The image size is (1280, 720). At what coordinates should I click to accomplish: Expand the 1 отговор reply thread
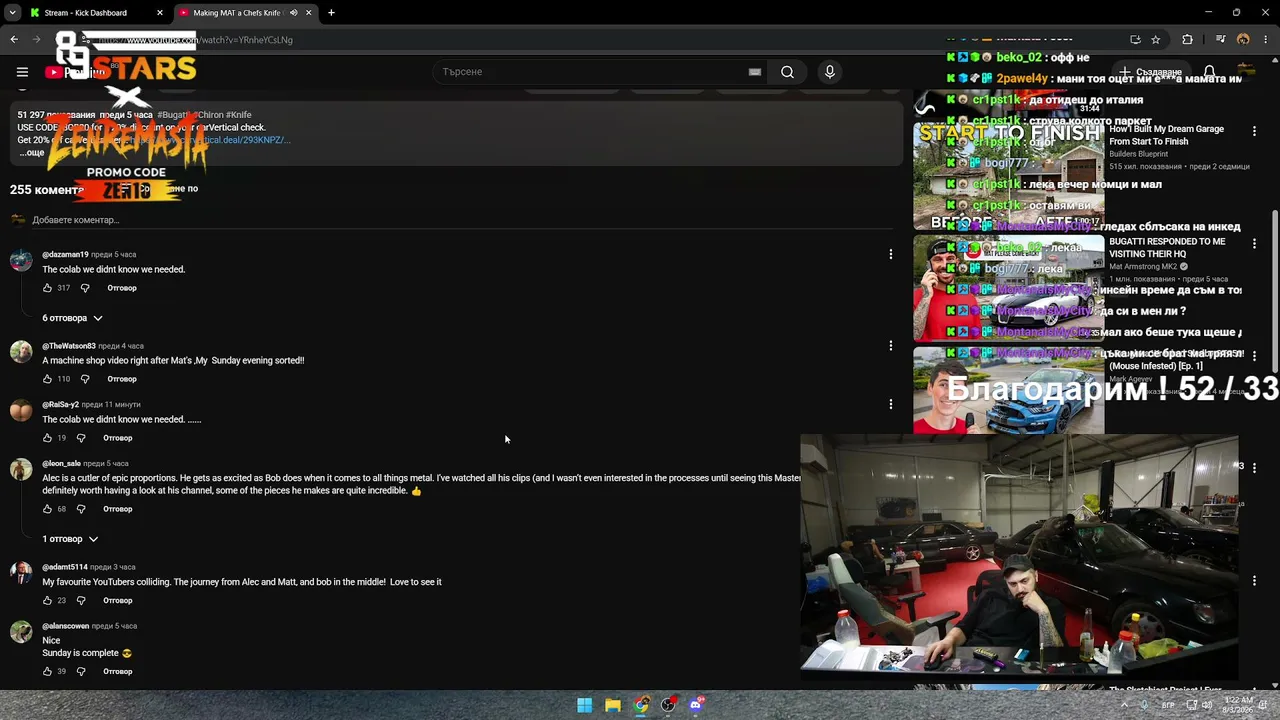[x=70, y=539]
